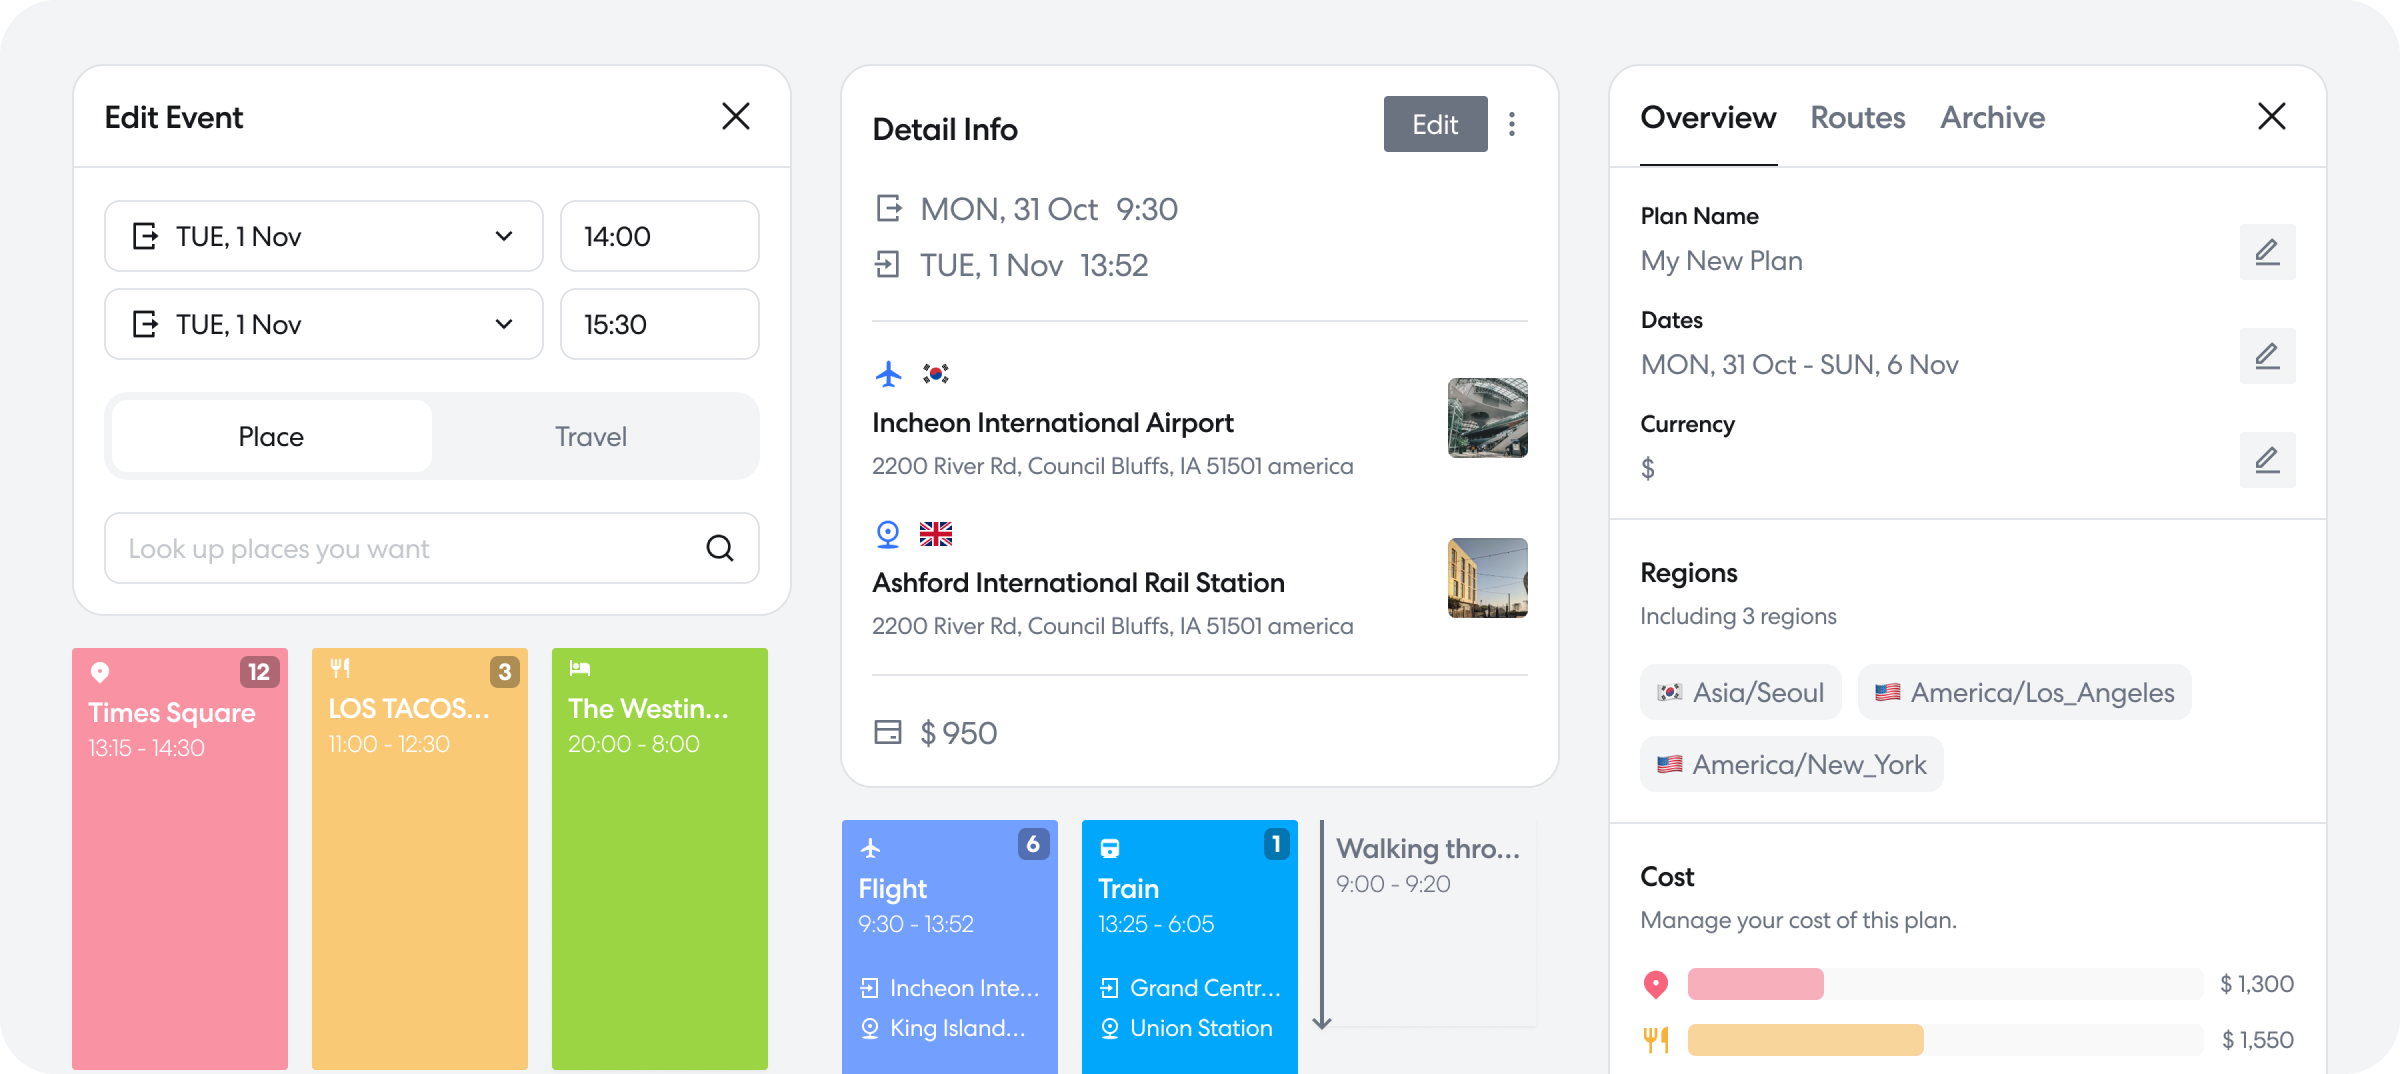Open the start date dropdown beside 14:00
Image resolution: width=2400 pixels, height=1074 pixels.
point(324,236)
